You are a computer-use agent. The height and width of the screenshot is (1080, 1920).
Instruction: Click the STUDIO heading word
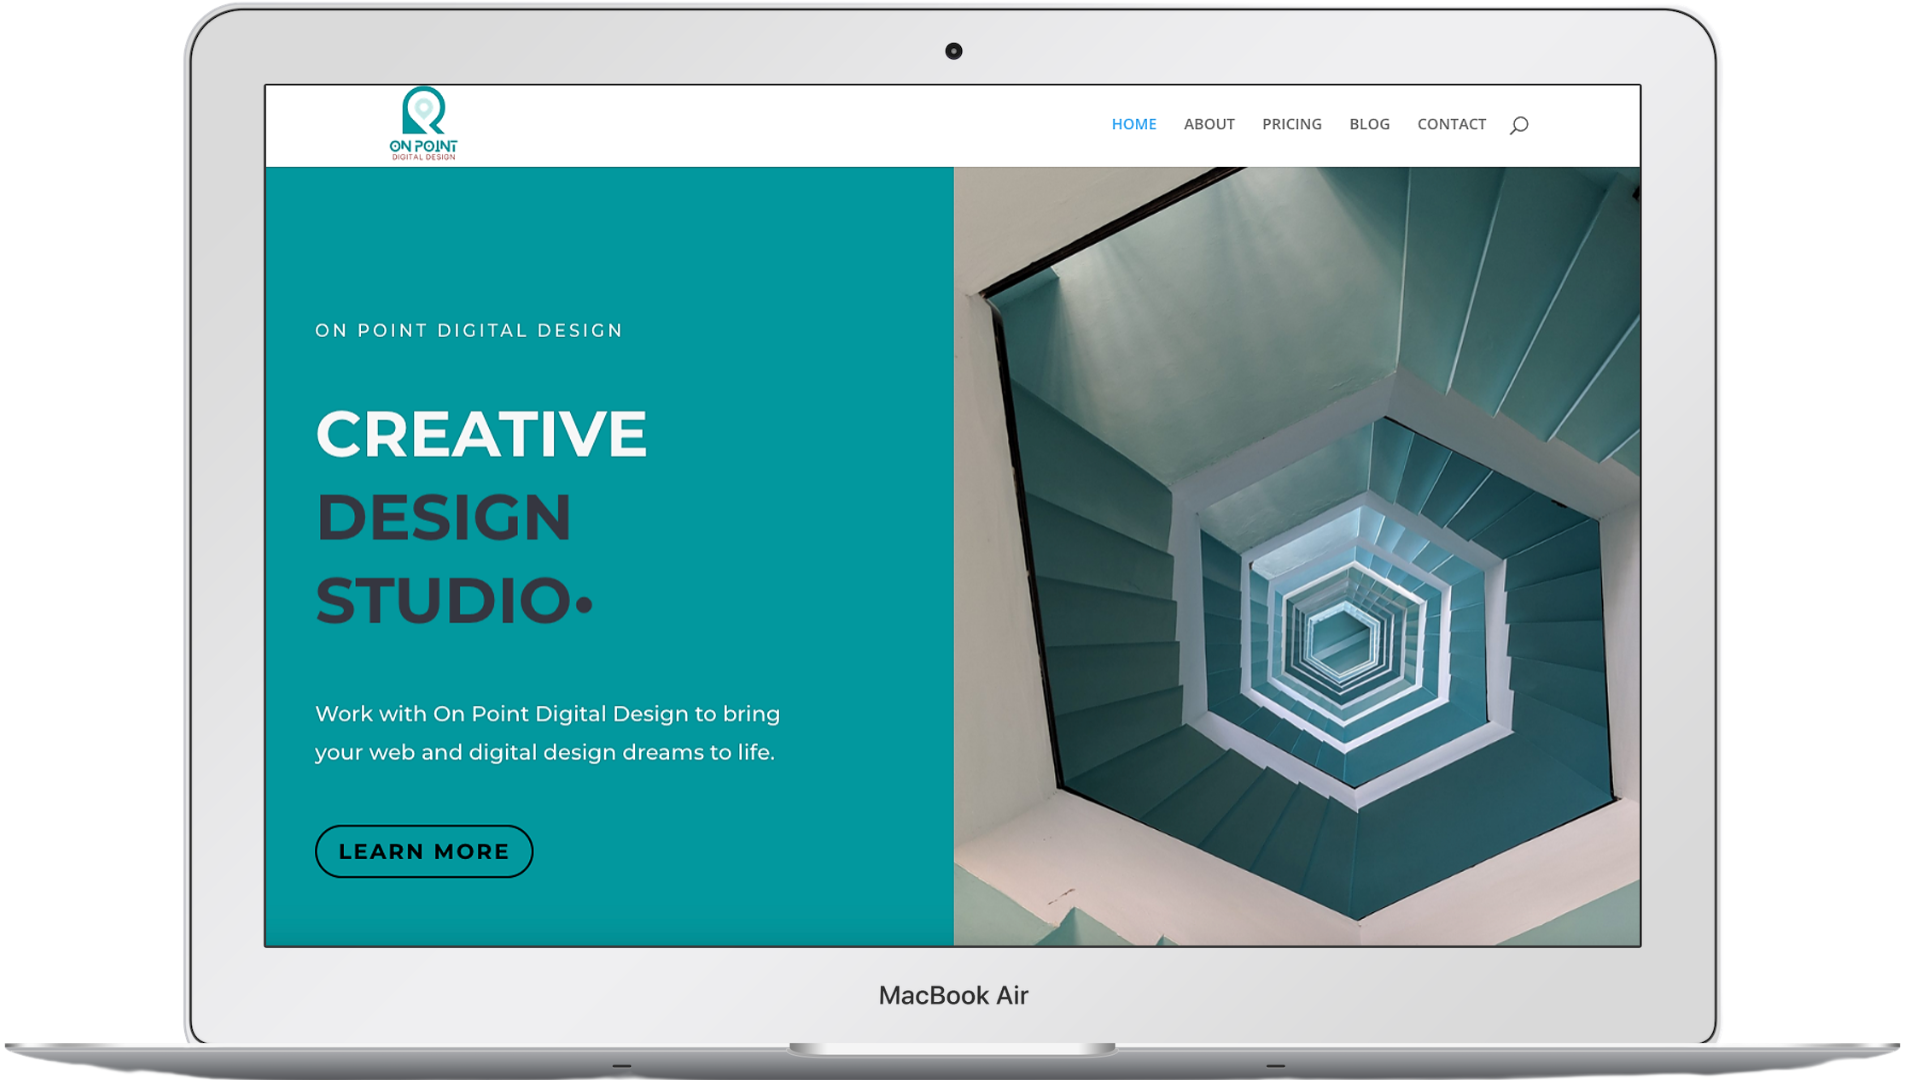click(443, 601)
